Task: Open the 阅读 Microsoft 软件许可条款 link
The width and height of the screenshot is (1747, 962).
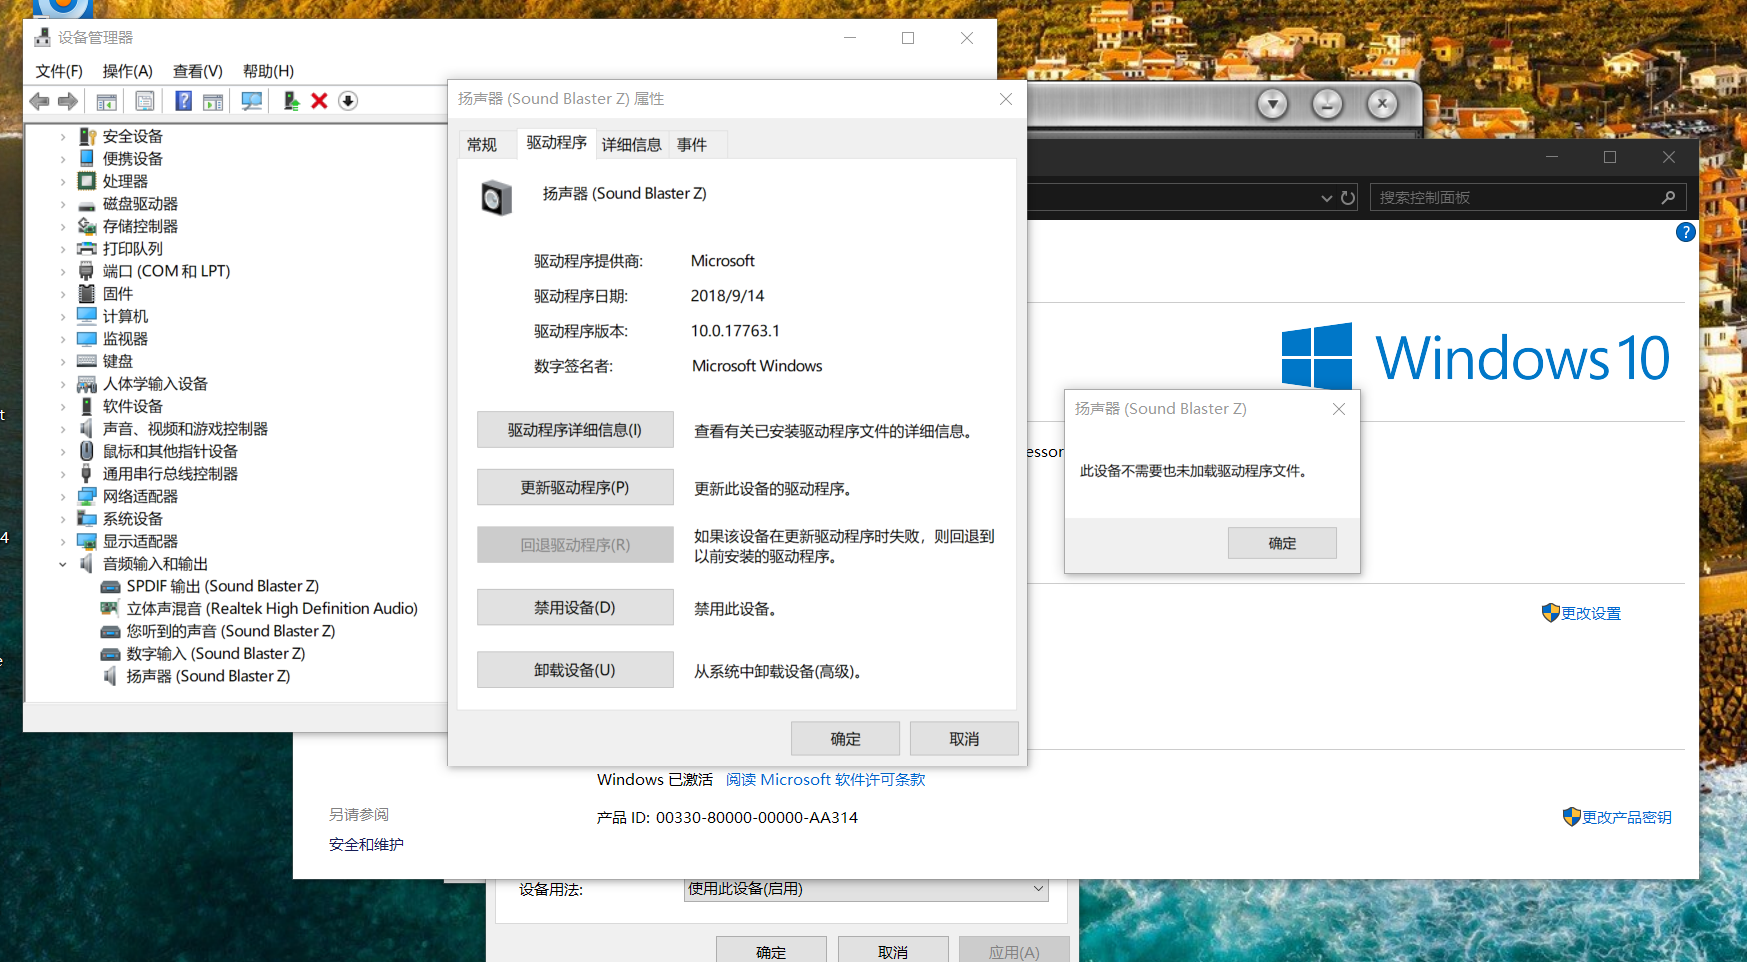Action: (x=825, y=779)
